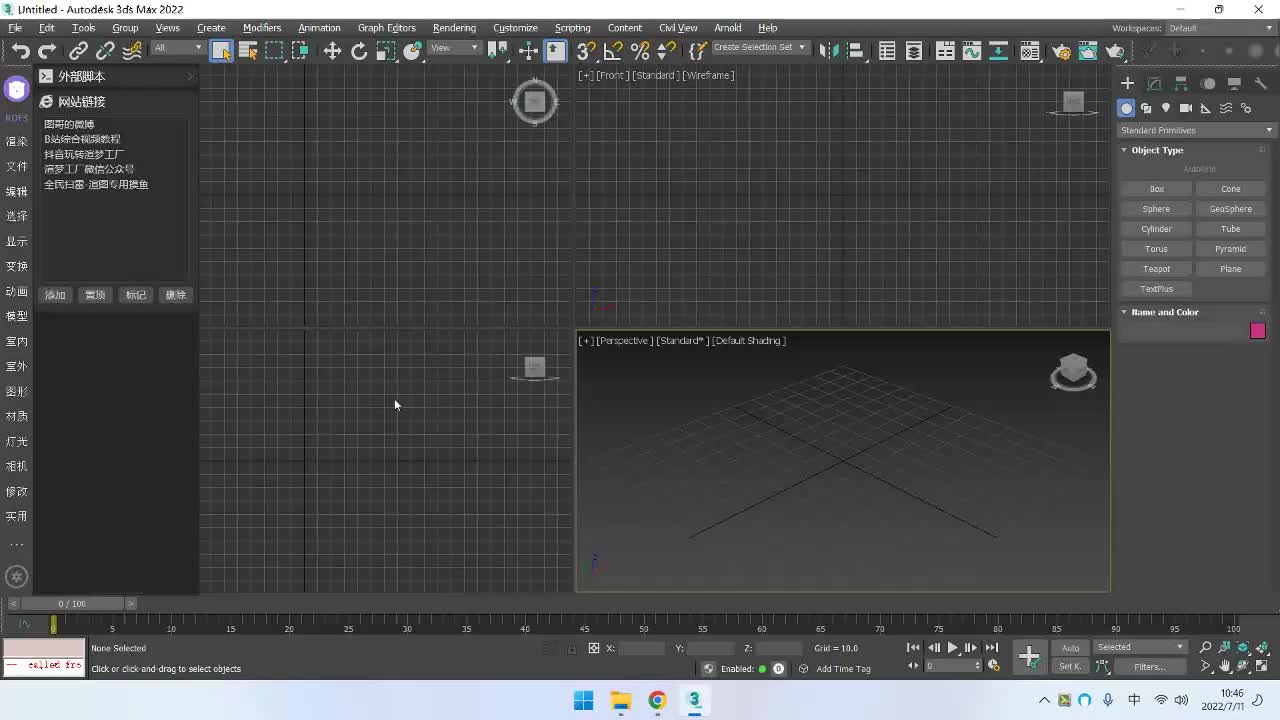Toggle the Auto key mode
Image resolution: width=1280 pixels, height=720 pixels.
pyautogui.click(x=1070, y=648)
